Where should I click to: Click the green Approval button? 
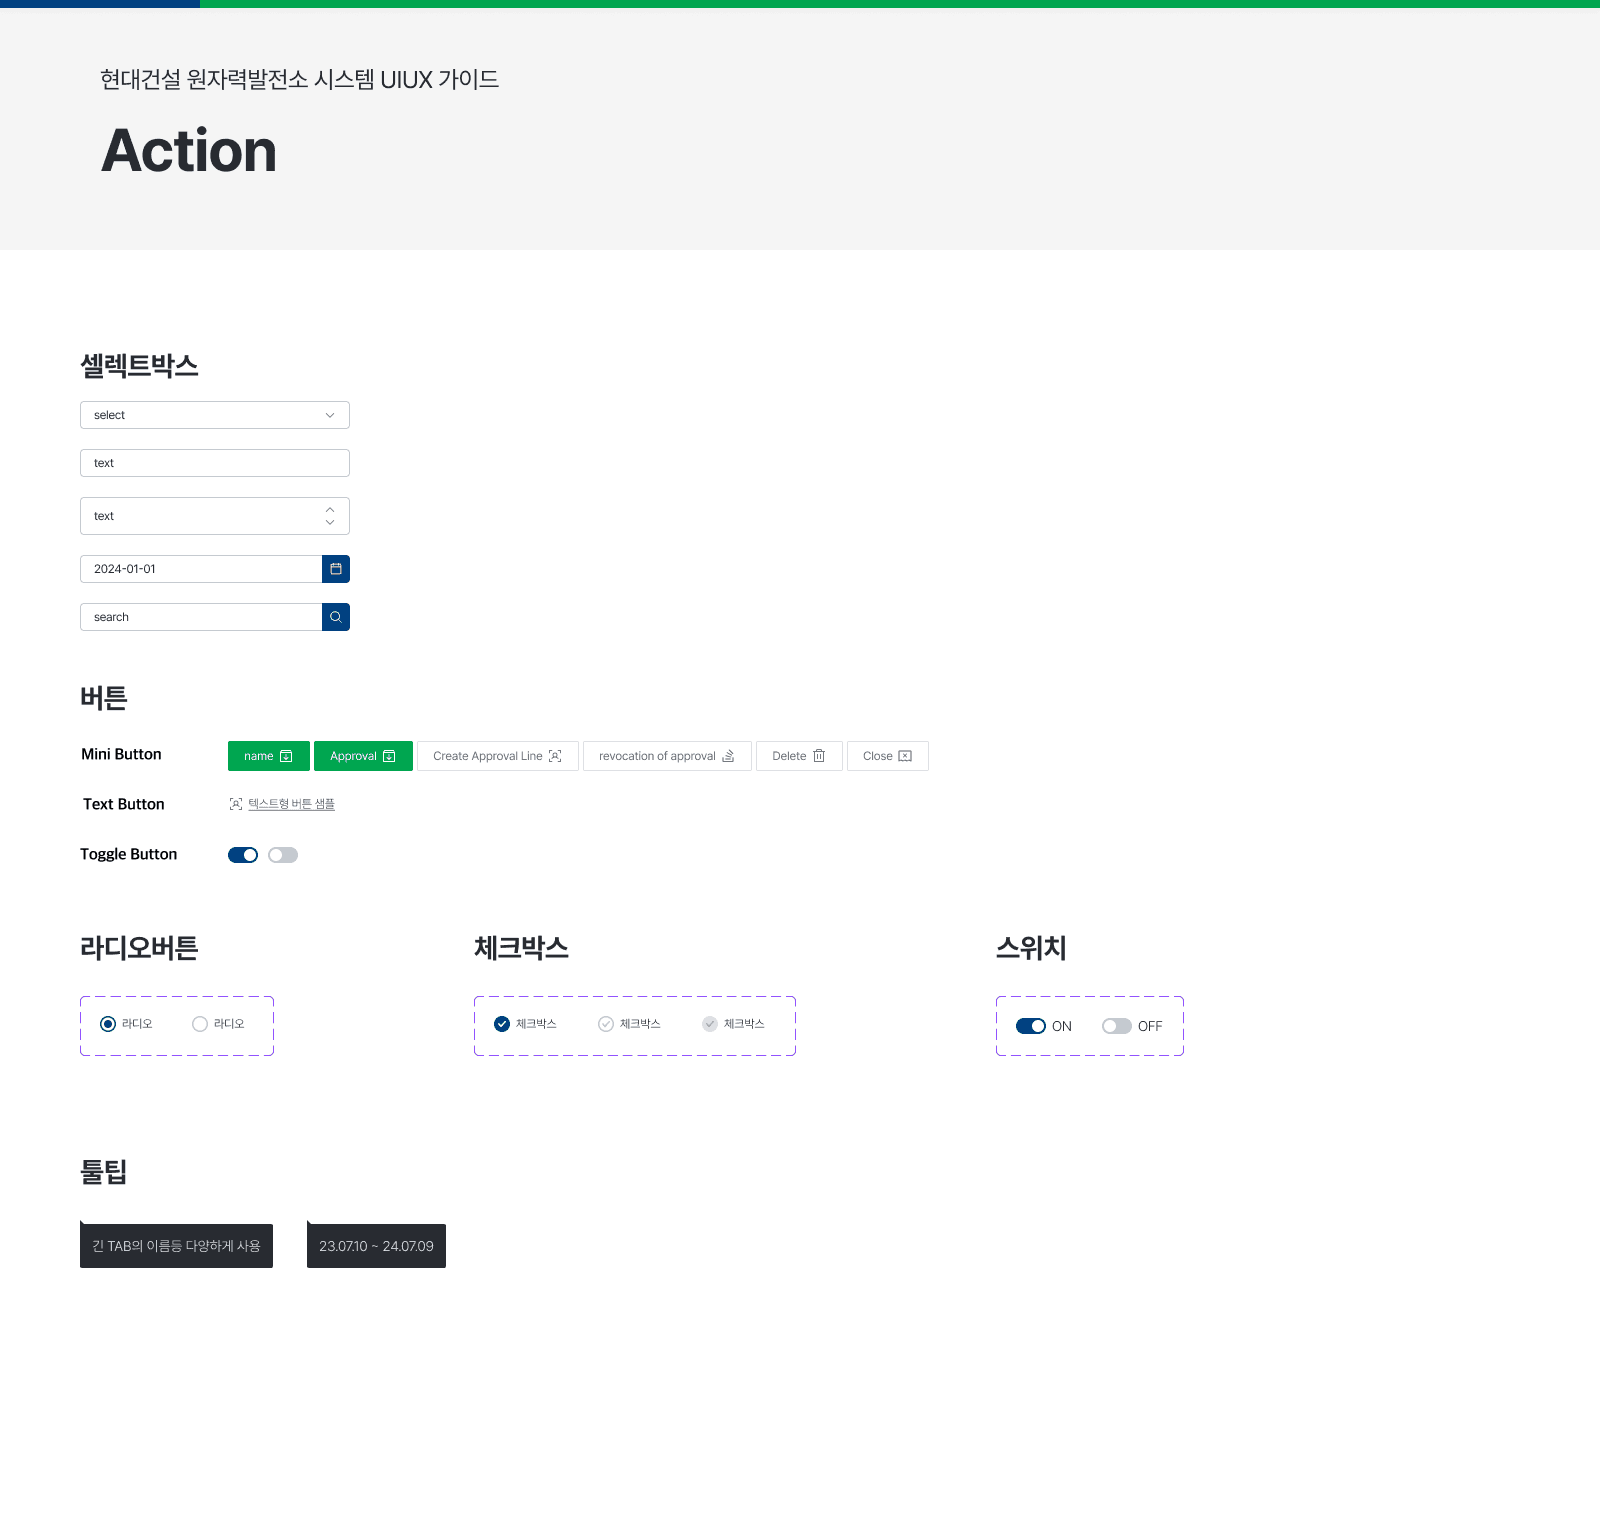click(363, 756)
